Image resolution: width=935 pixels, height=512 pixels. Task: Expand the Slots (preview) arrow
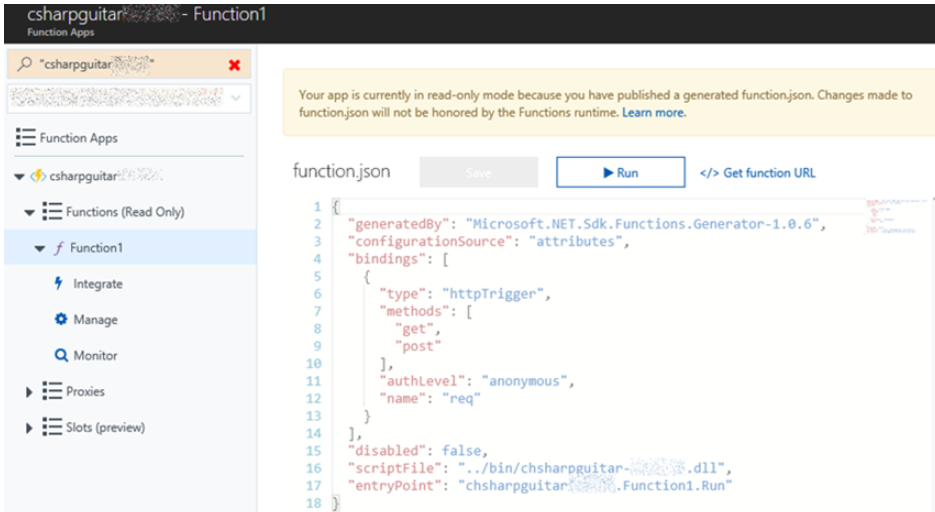pyautogui.click(x=29, y=428)
